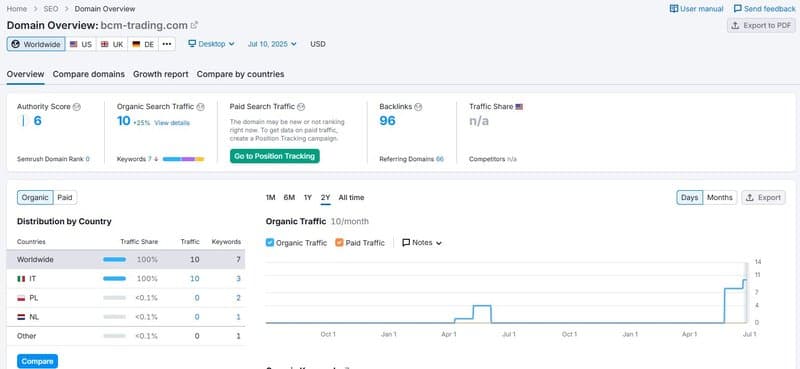This screenshot has width=800, height=369.
Task: Click the Export to PDF button
Action: 761,26
